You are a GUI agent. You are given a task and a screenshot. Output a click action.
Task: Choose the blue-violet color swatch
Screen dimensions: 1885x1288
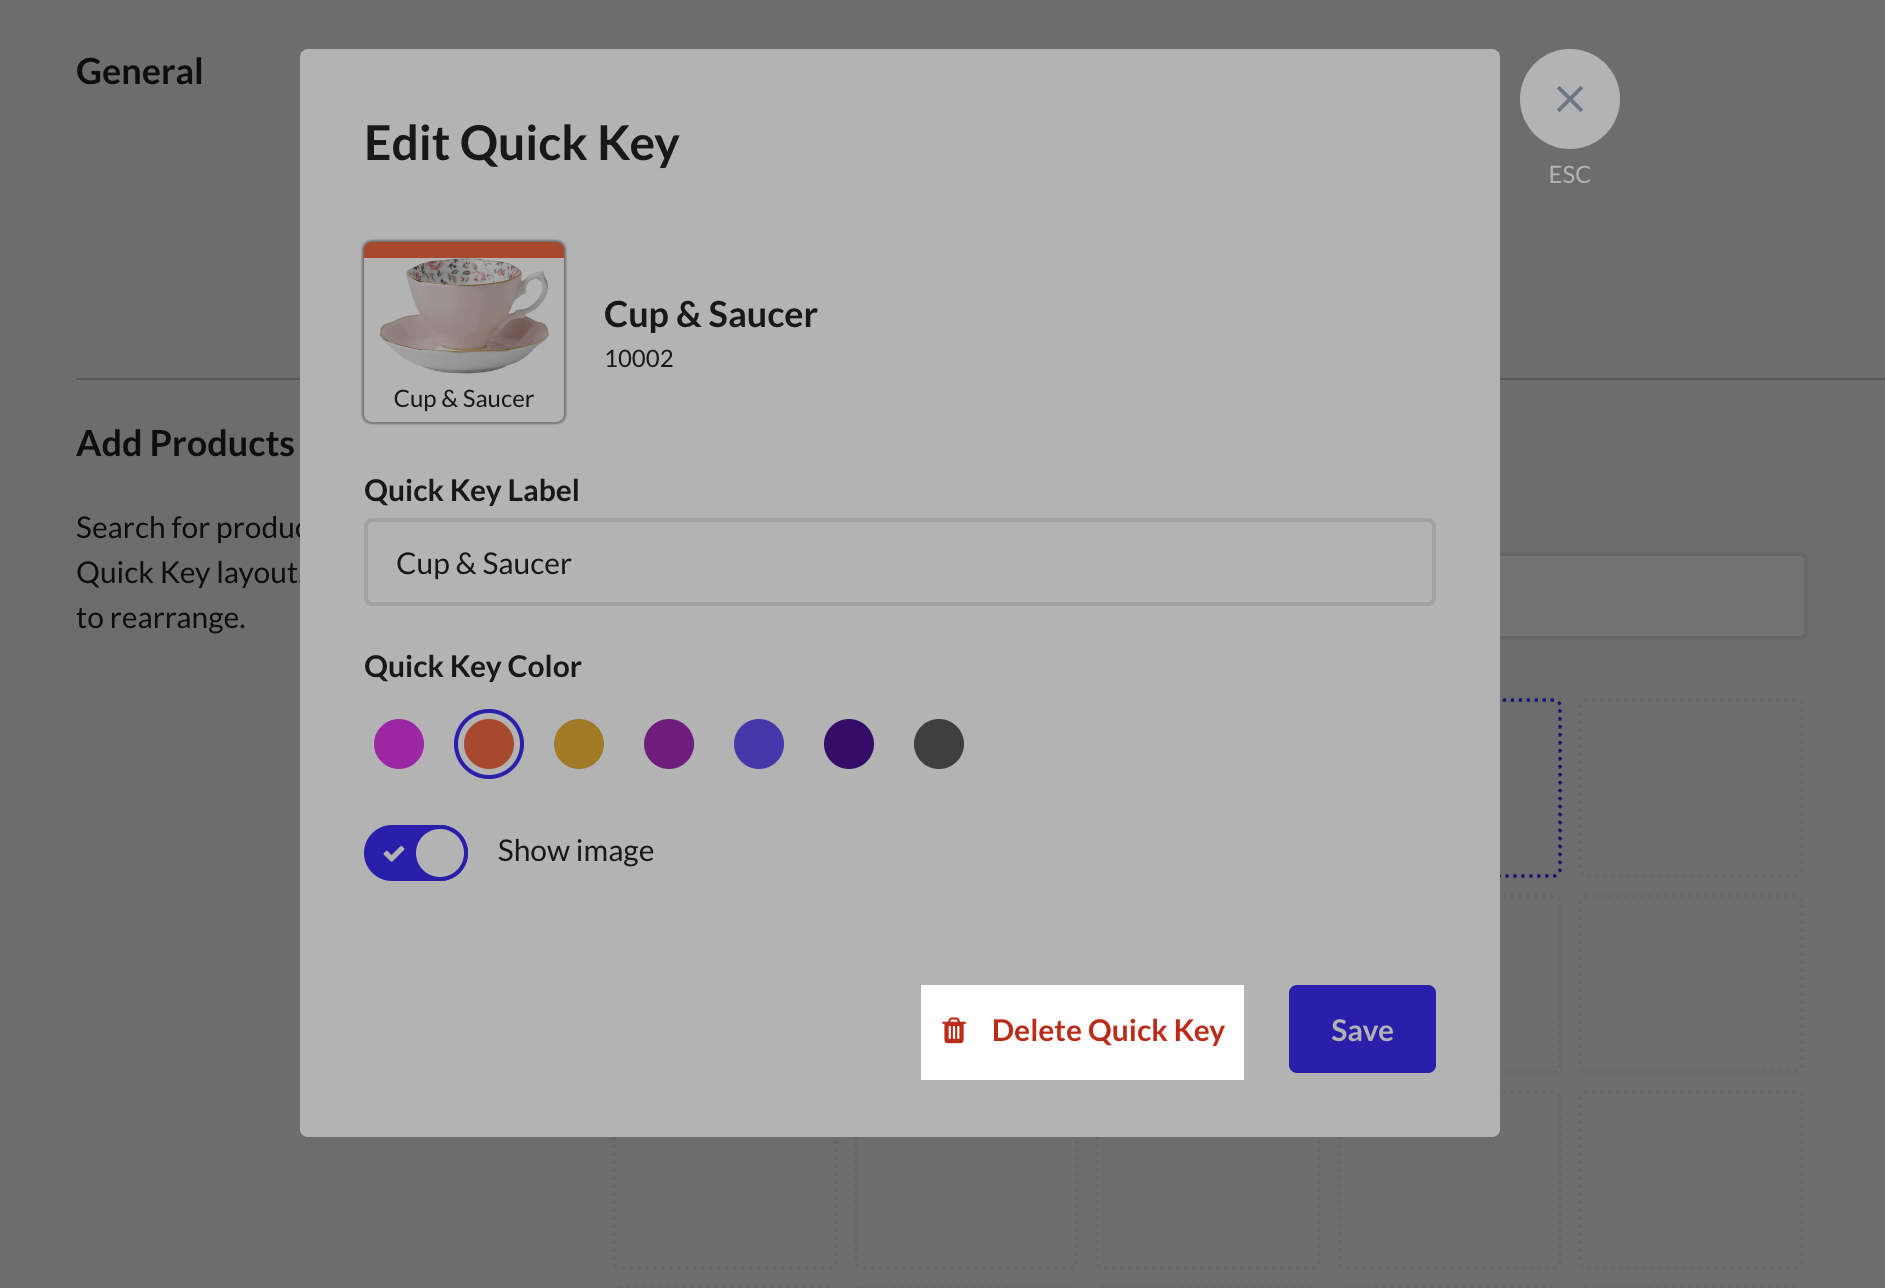[x=759, y=744]
